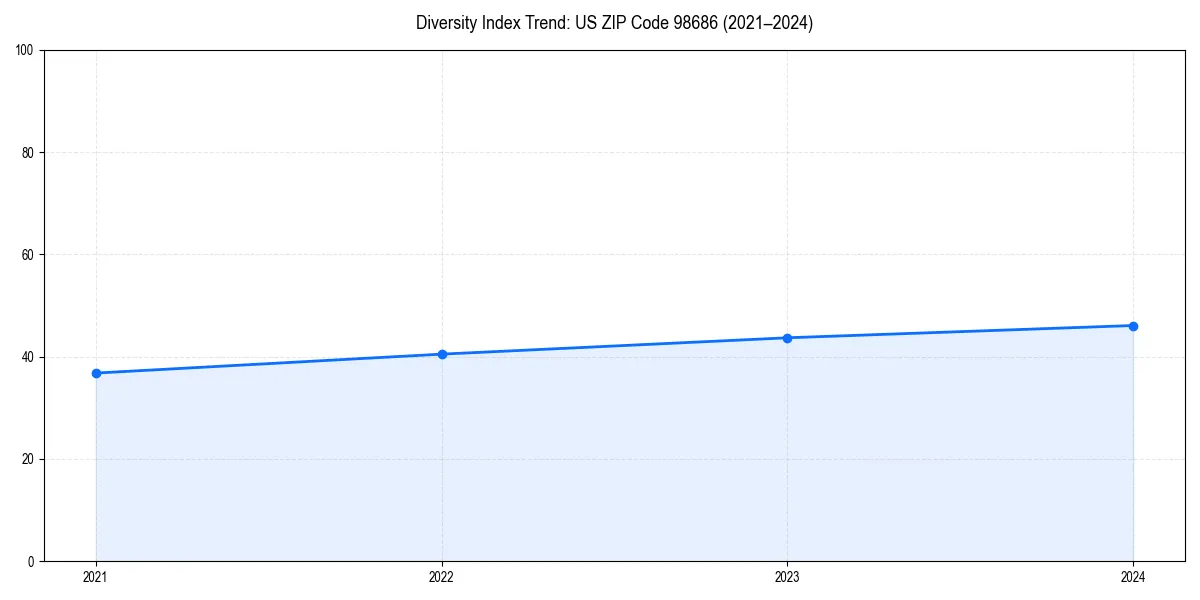This screenshot has width=1200, height=600.
Task: Toggle the dashed gridlines on the chart
Action: (x=614, y=255)
